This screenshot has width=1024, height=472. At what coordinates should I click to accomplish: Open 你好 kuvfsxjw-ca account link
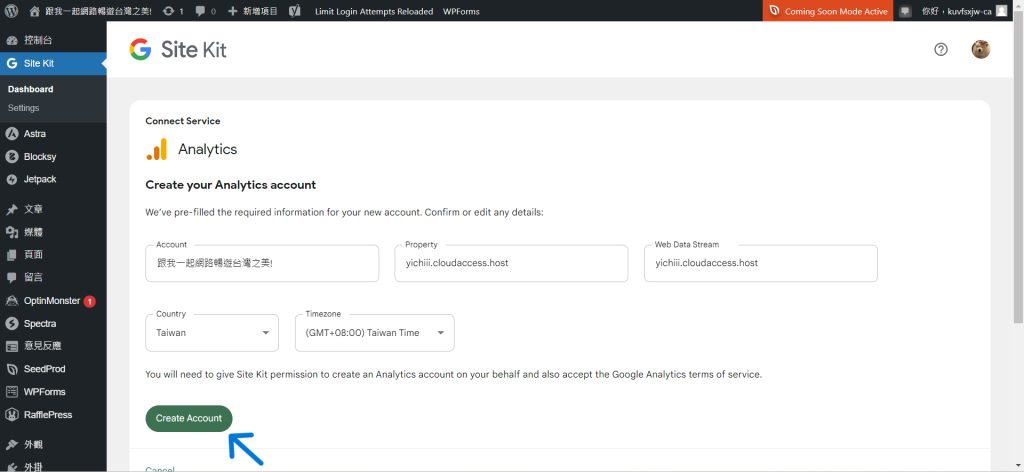point(957,11)
